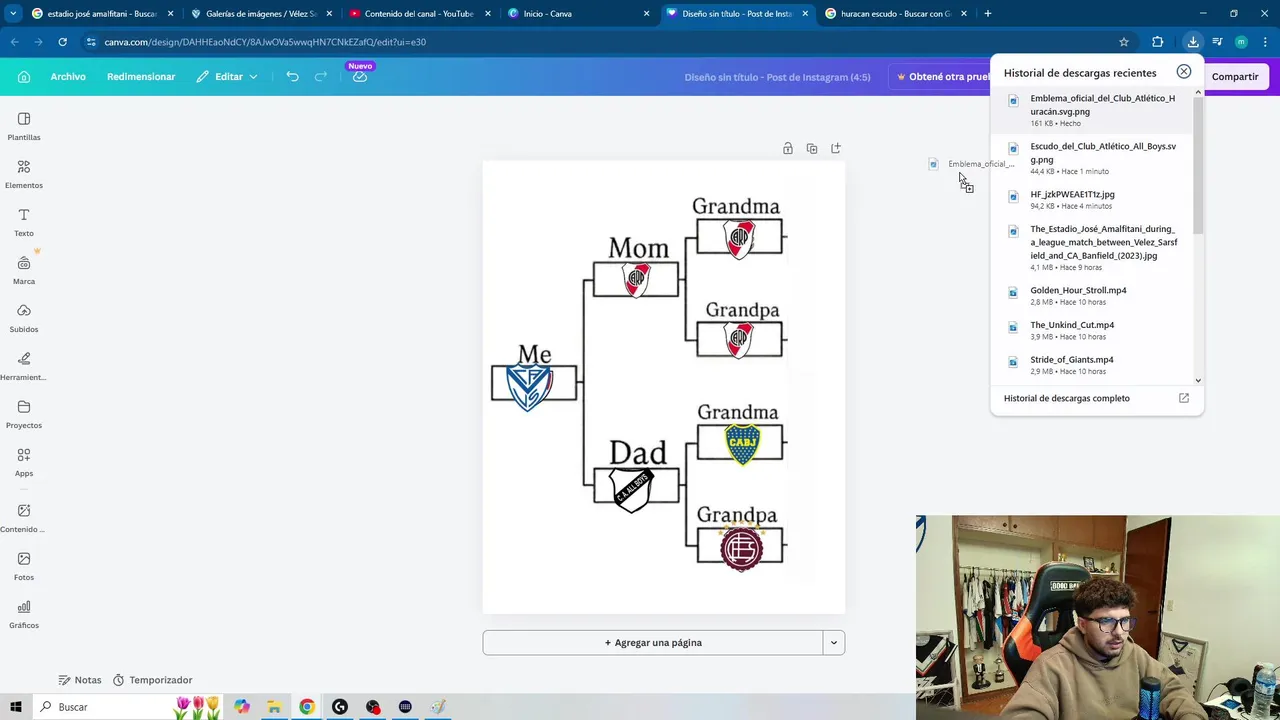Viewport: 1280px width, 720px height.
Task: Open HF_jzkPWEAE1T1z.jpg download
Action: pos(1092,199)
